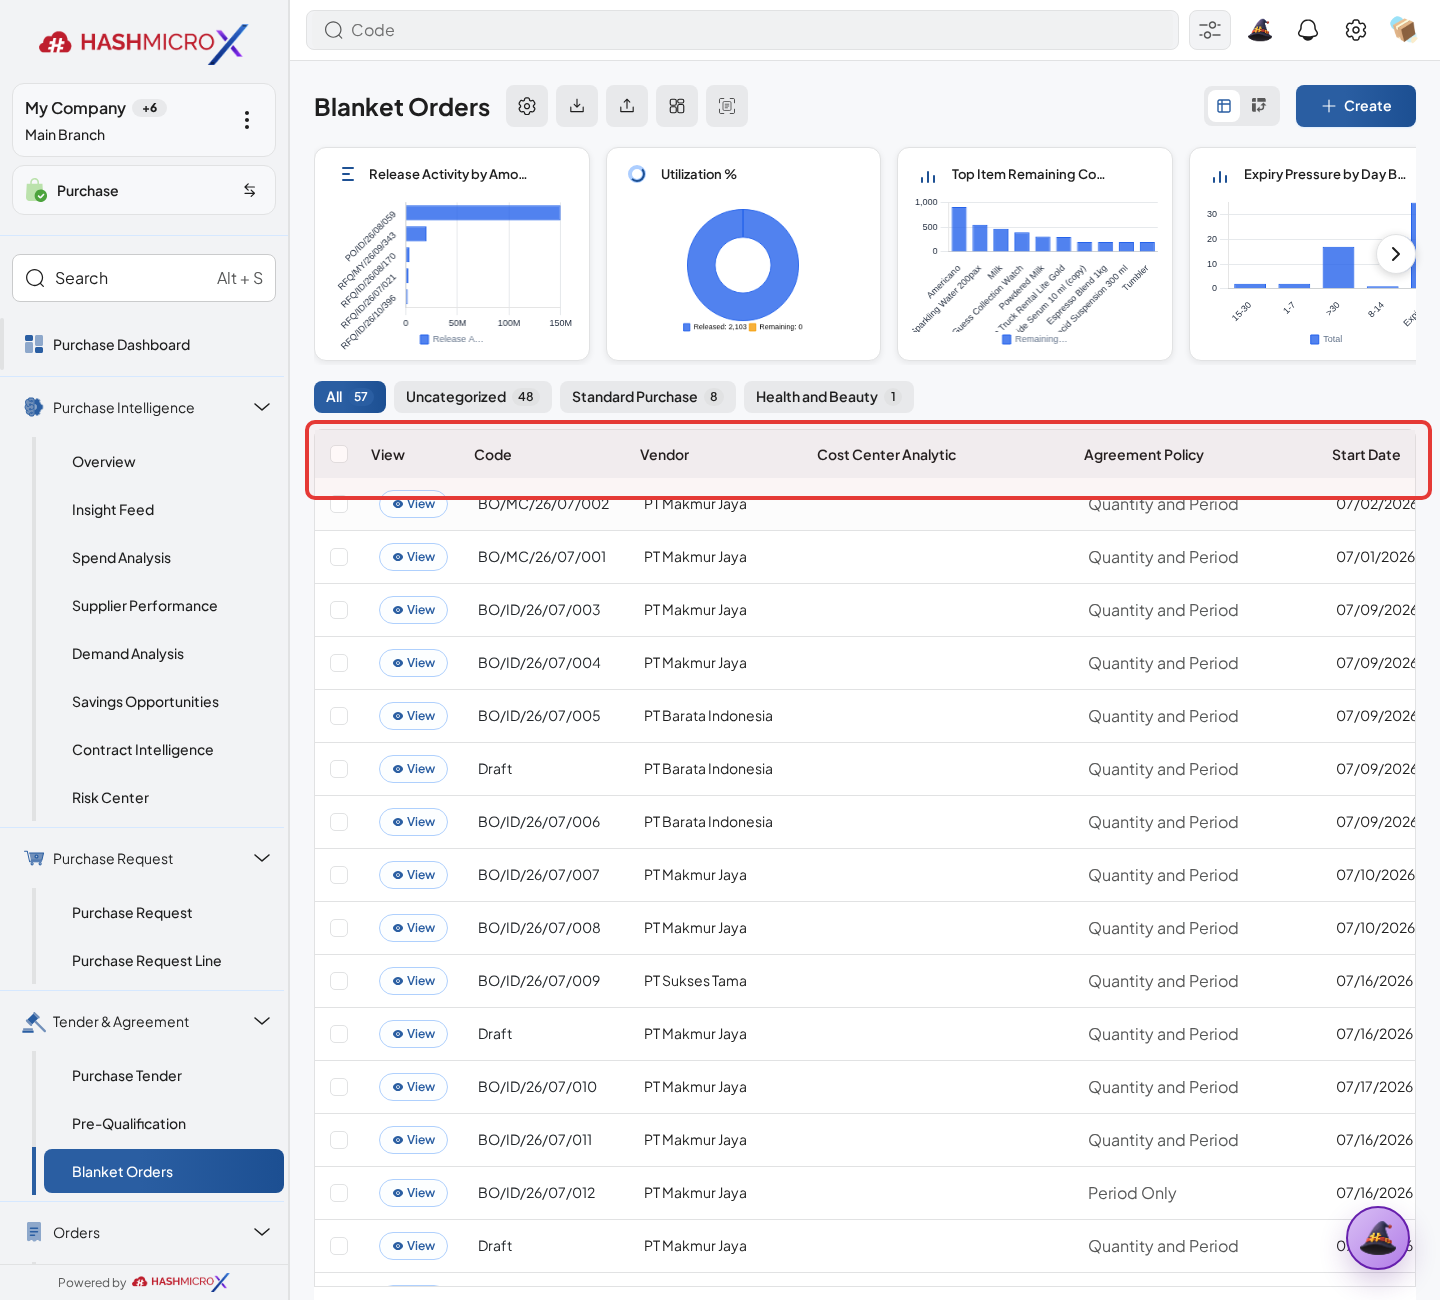The width and height of the screenshot is (1440, 1300).
Task: Select the checkbox for BO/ID/26/07/009 row
Action: (339, 981)
